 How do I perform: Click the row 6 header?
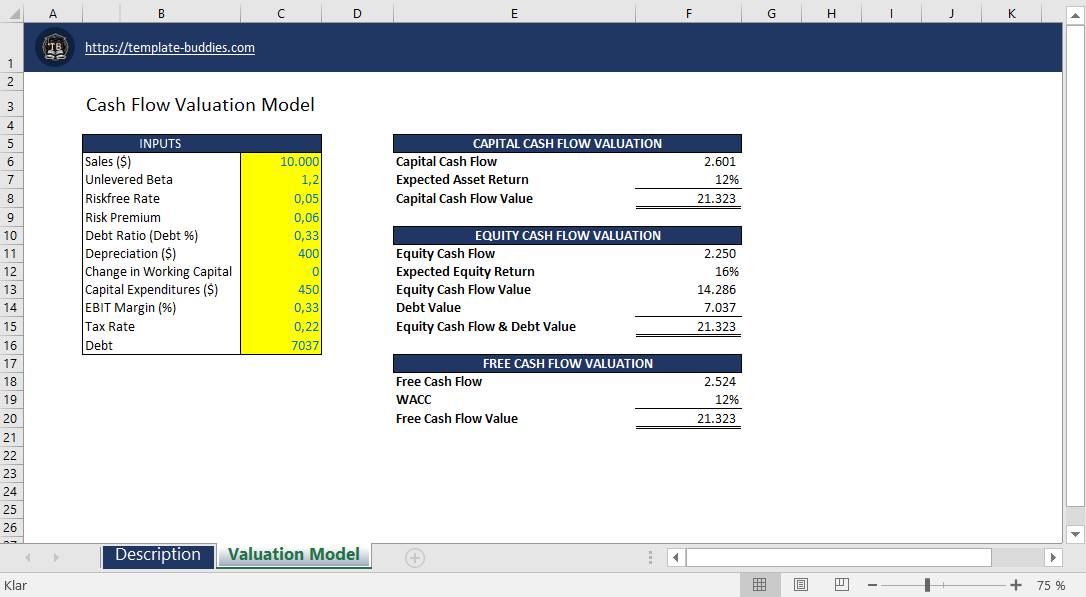click(x=11, y=161)
